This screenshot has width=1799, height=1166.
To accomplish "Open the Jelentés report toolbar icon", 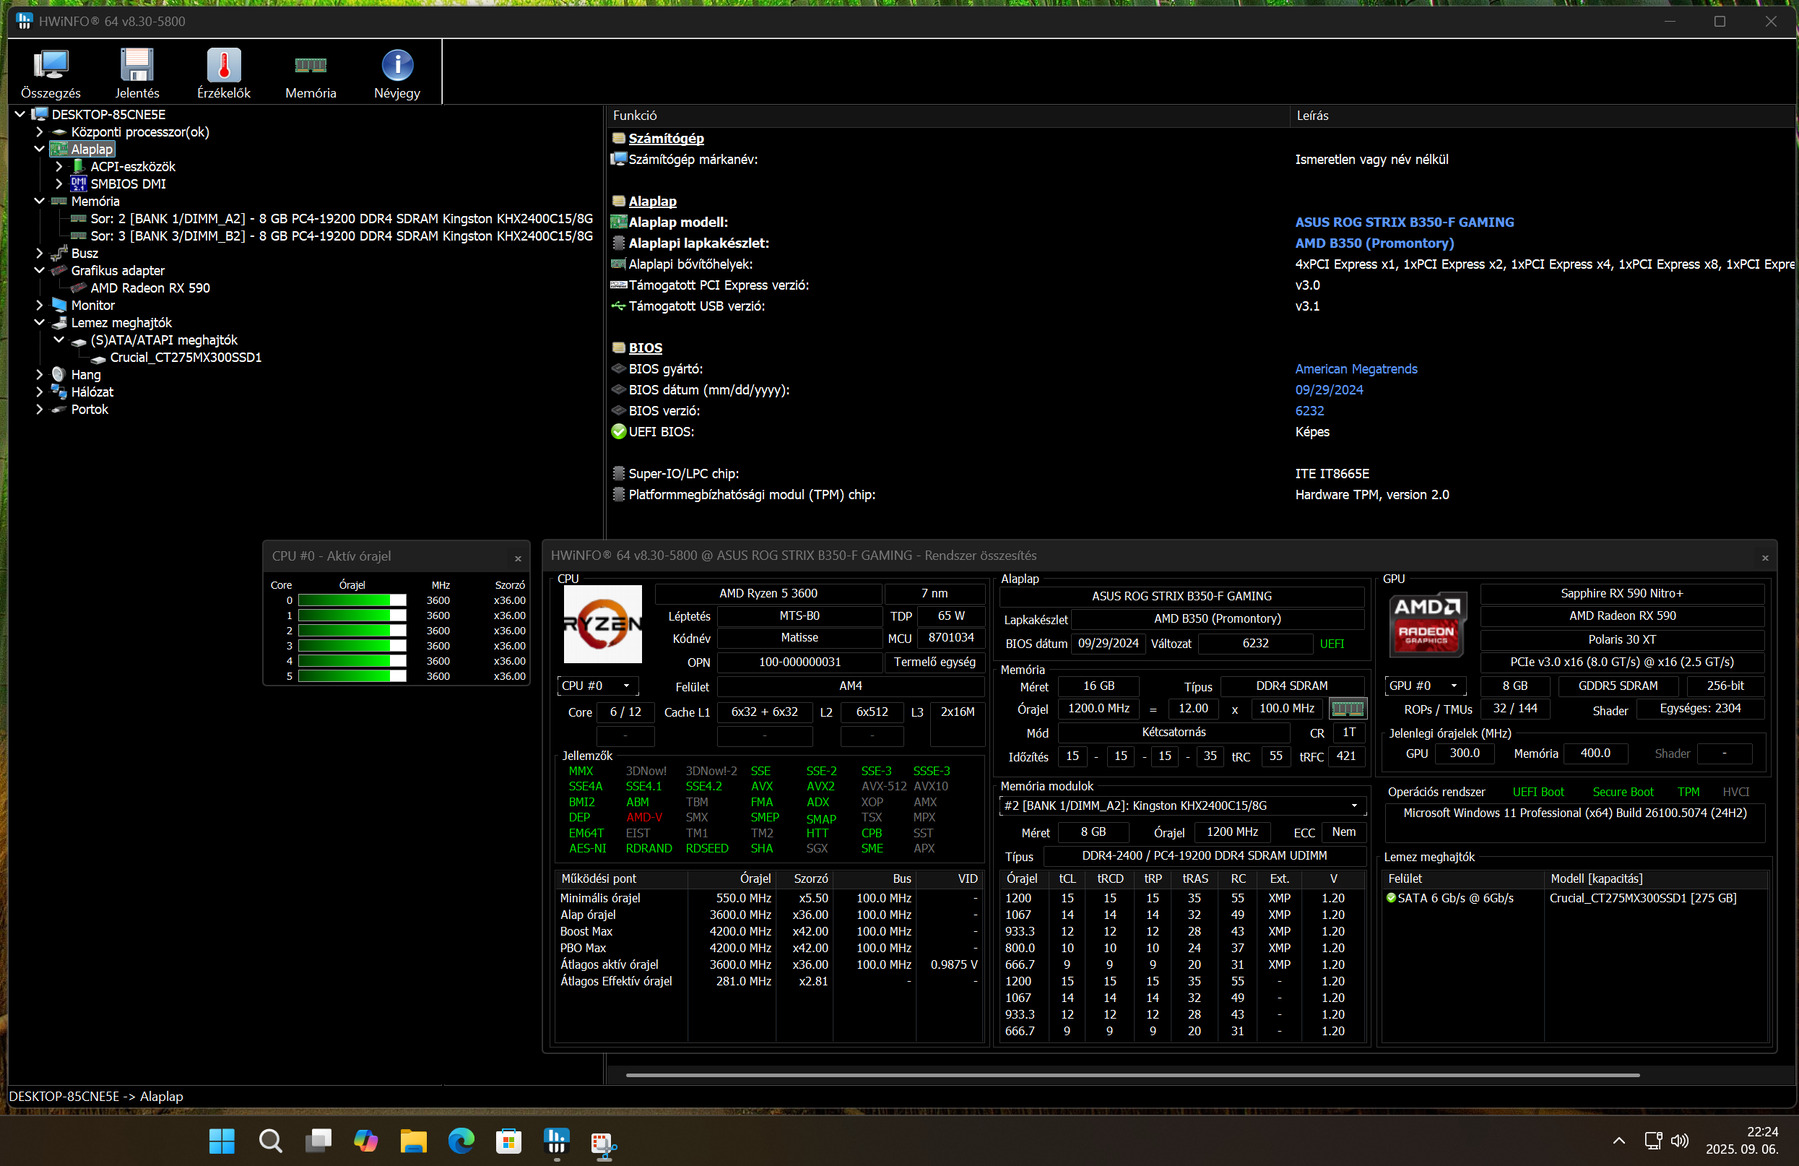I will 137,73.
